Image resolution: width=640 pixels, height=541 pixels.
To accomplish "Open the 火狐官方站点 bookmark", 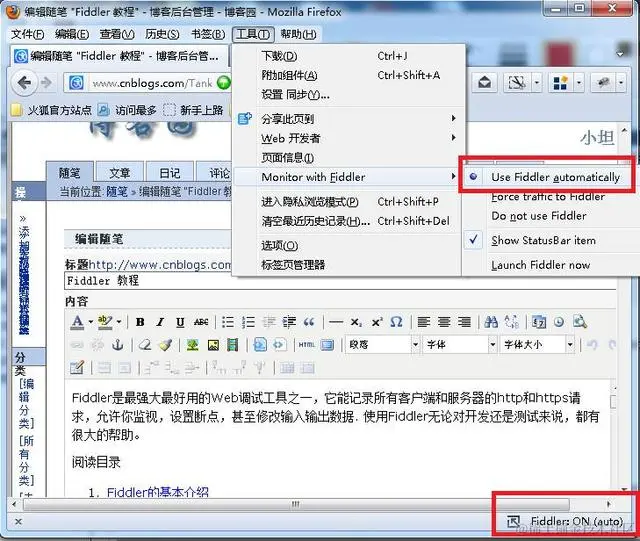I will click(52, 110).
